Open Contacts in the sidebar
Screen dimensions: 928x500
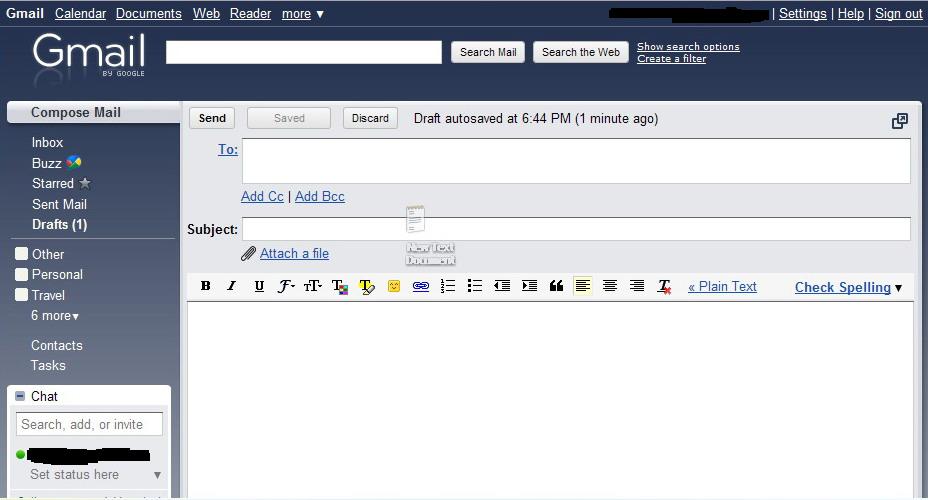57,345
